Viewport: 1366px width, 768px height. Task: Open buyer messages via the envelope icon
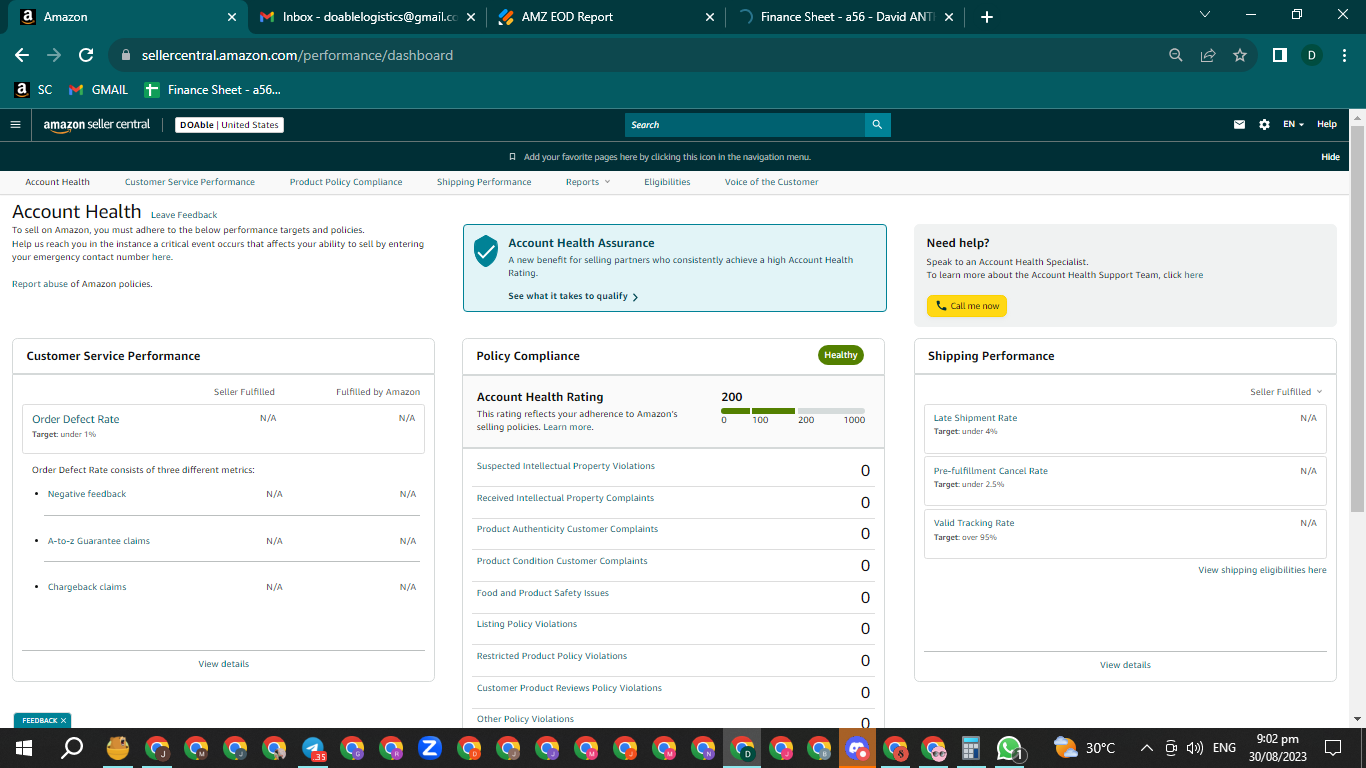pyautogui.click(x=1239, y=125)
